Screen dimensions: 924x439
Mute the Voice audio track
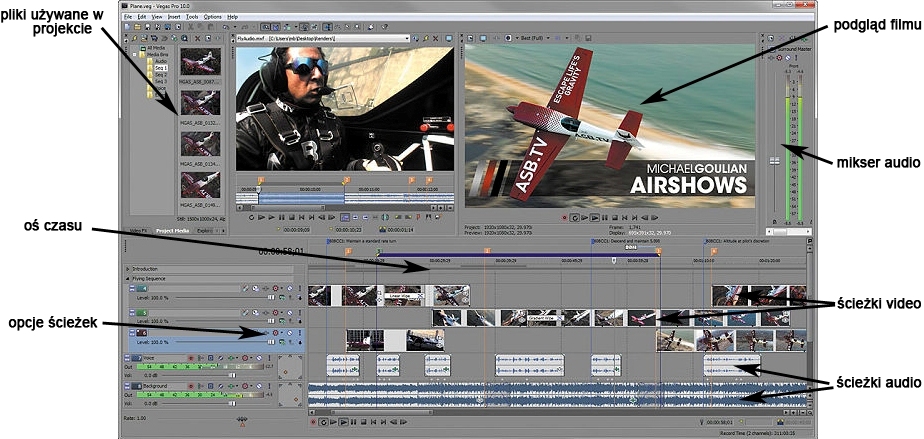point(259,358)
